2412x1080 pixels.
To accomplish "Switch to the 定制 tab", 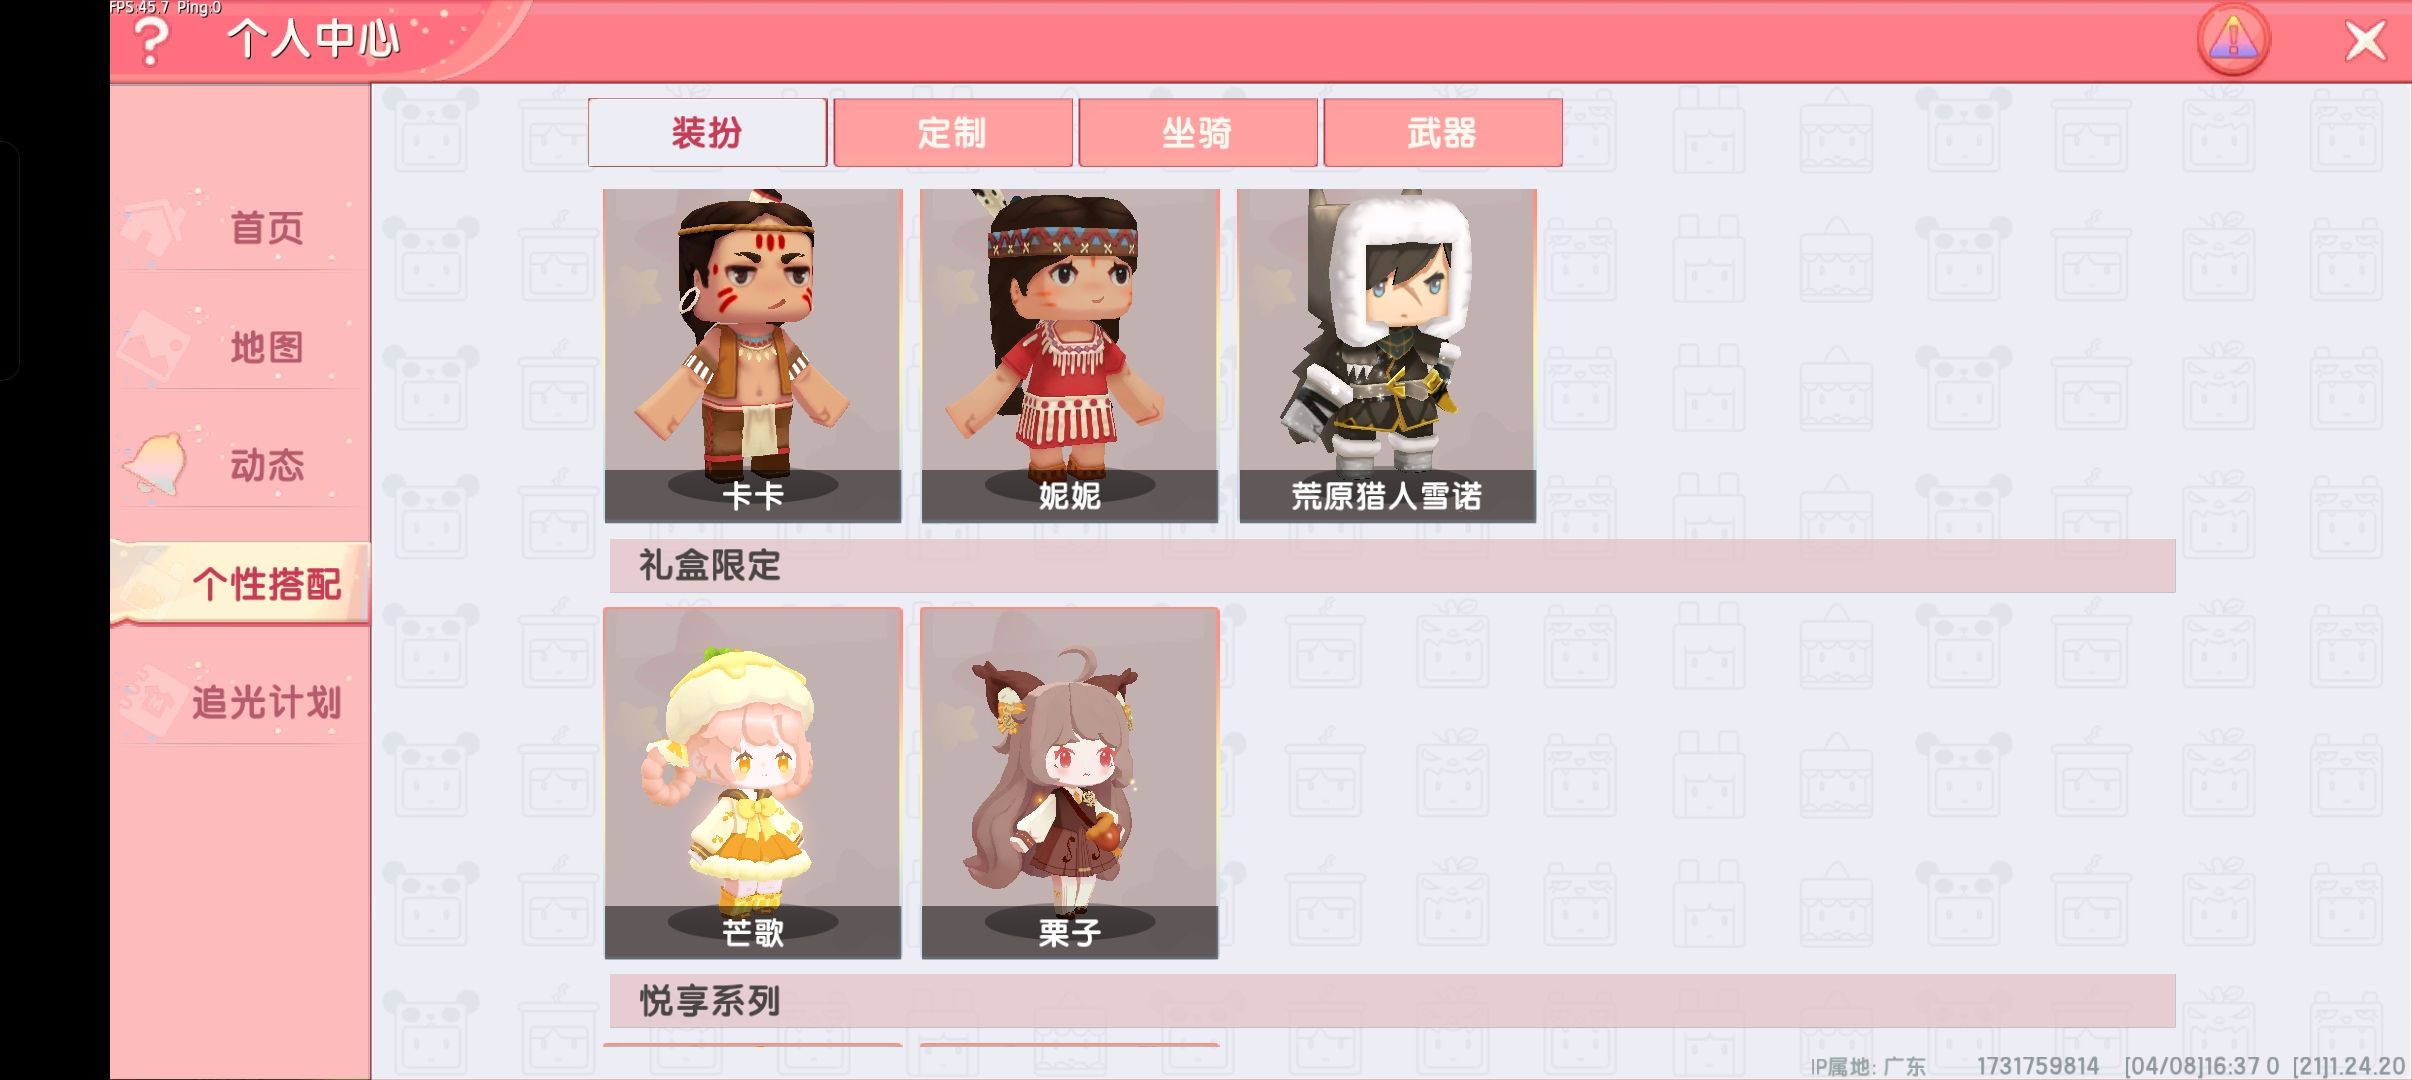I will [x=952, y=132].
